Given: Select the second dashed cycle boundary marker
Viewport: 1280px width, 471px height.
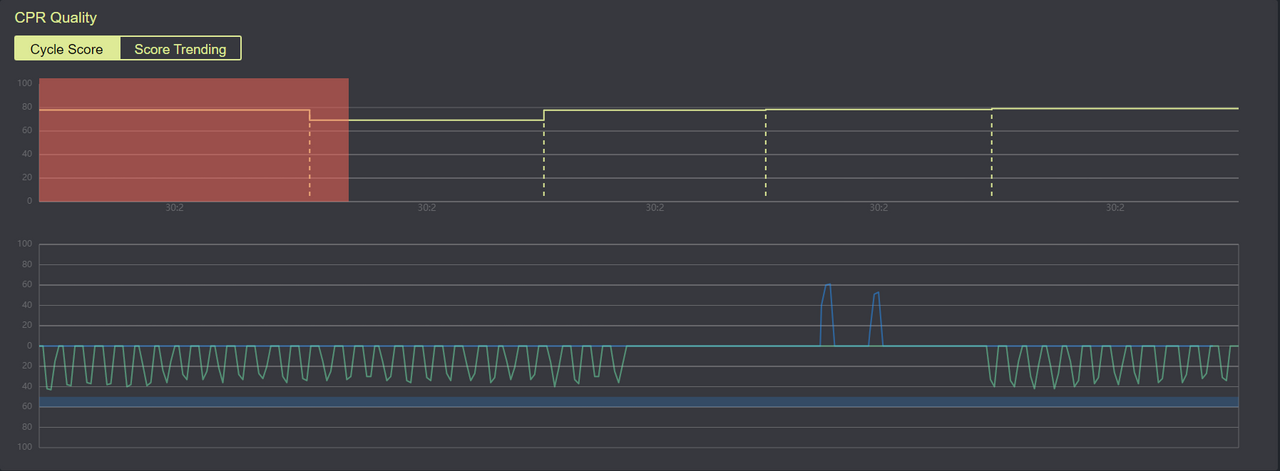Looking at the screenshot, I should 544,160.
